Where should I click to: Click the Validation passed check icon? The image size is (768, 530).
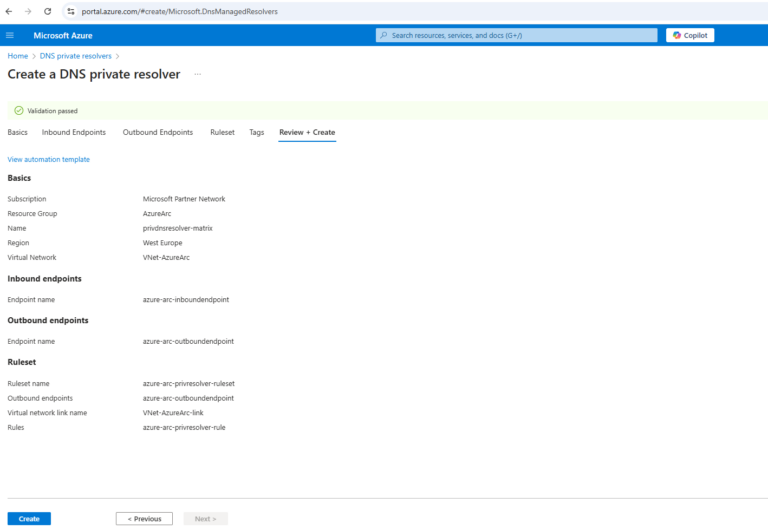coord(19,111)
